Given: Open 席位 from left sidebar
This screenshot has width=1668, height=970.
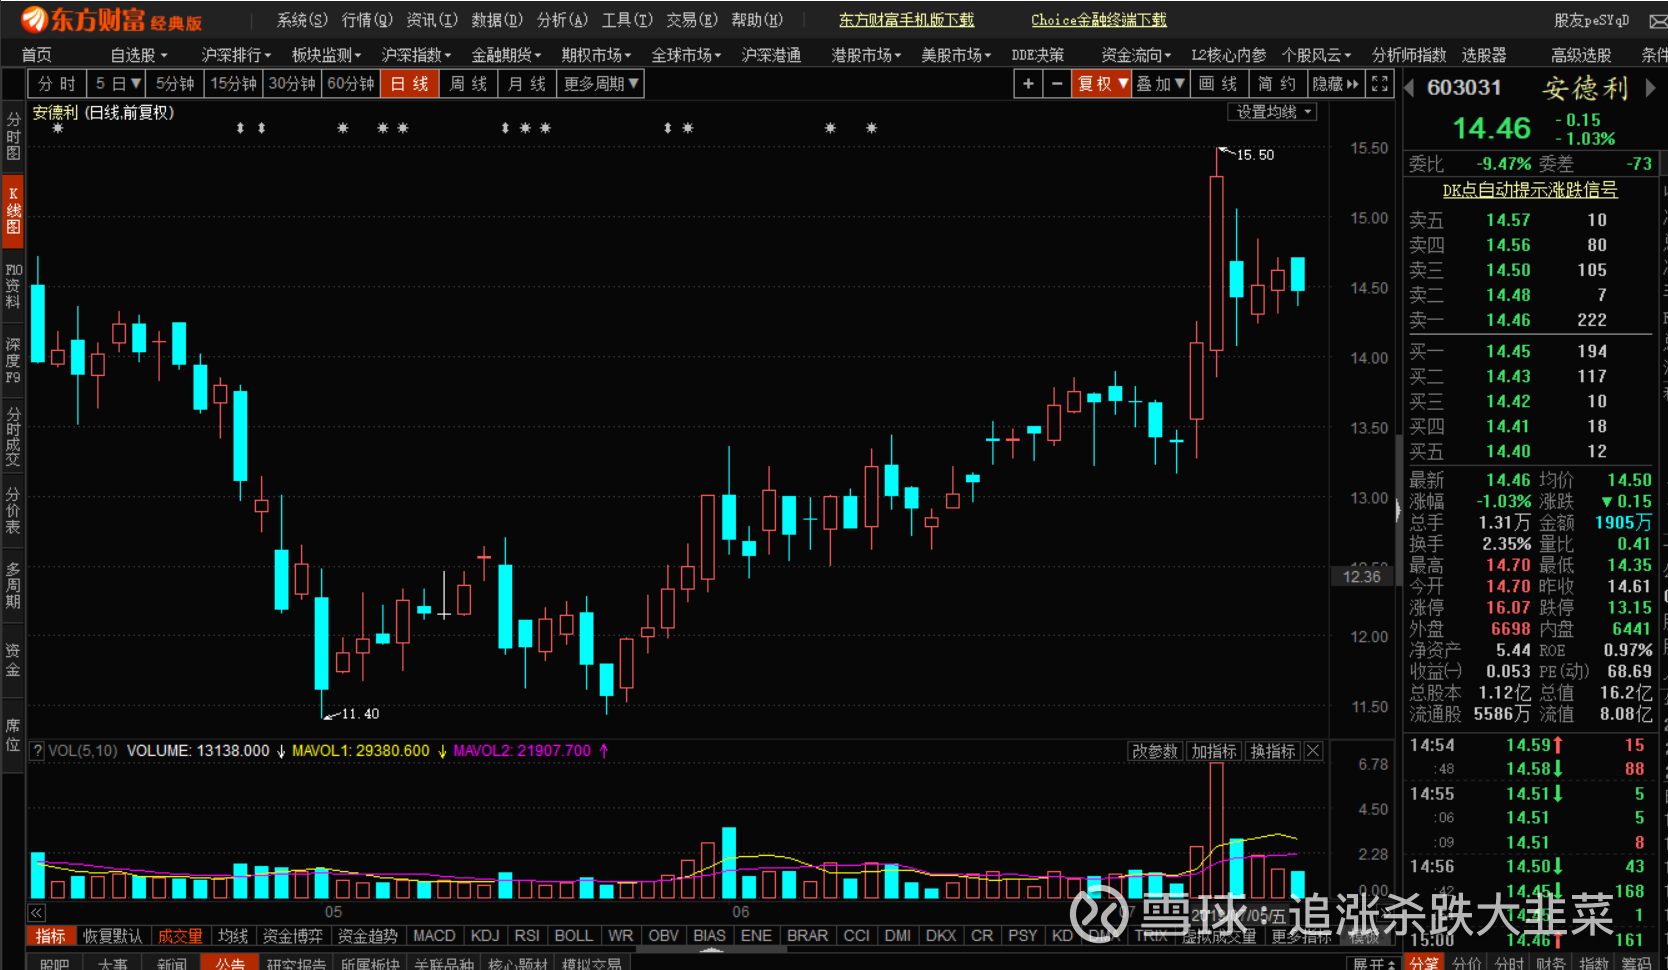Looking at the screenshot, I should (x=13, y=736).
